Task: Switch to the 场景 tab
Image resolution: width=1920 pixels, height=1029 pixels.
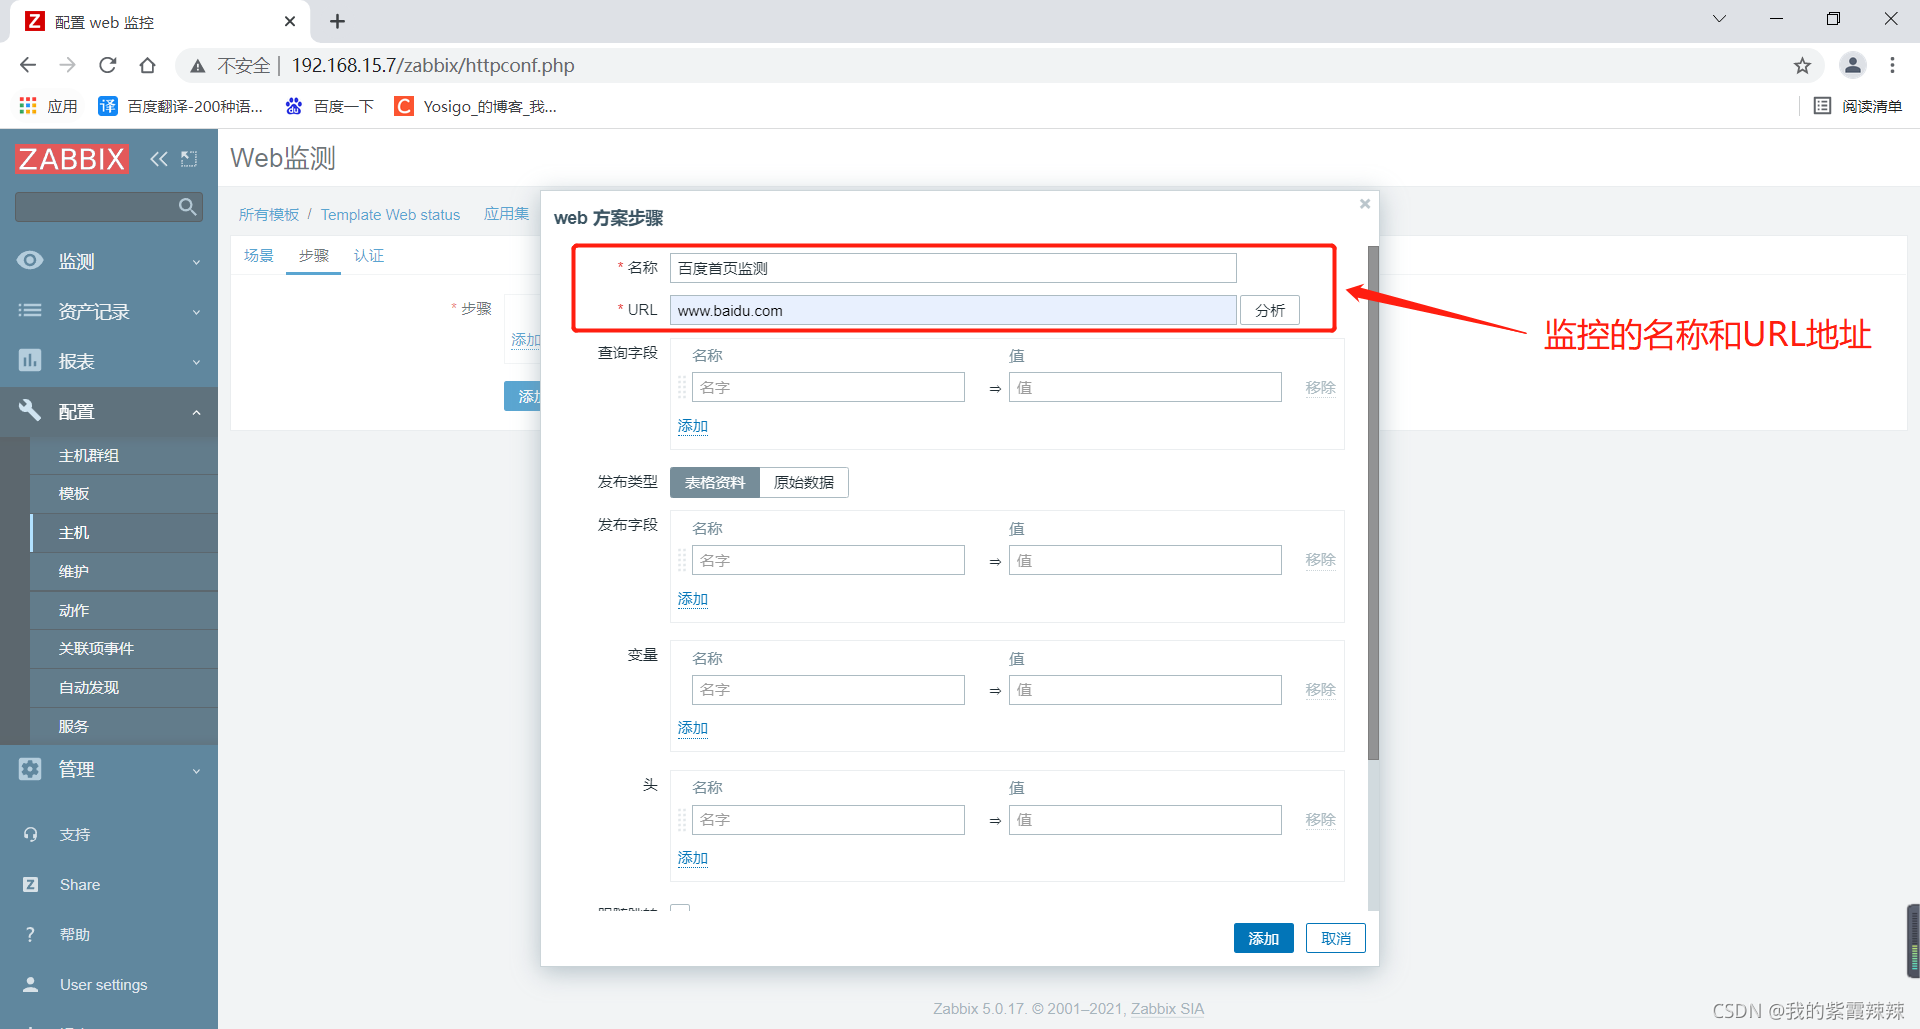Action: tap(259, 256)
